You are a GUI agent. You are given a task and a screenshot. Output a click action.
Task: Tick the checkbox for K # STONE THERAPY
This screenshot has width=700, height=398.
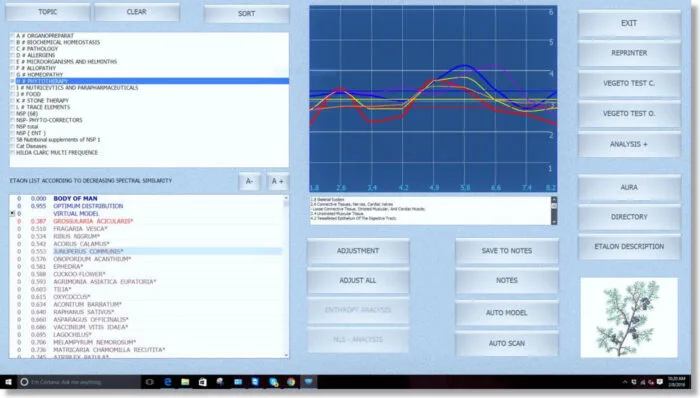tap(12, 101)
